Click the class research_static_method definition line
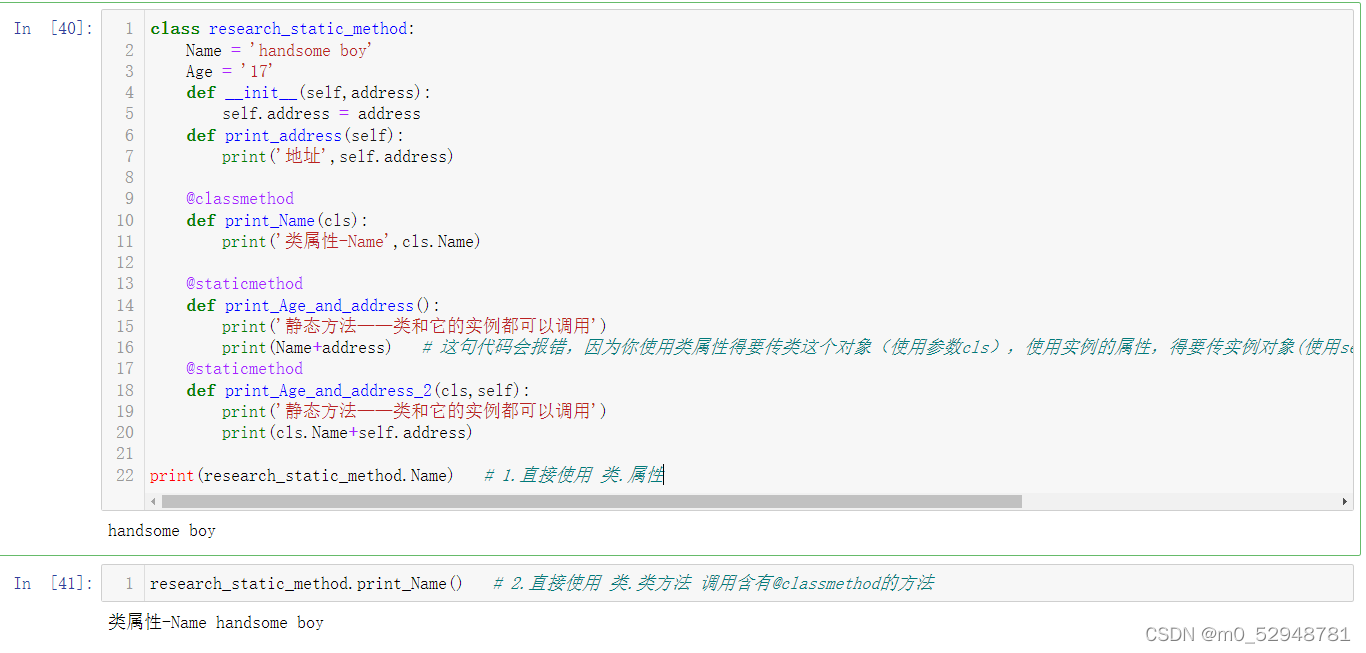Image resolution: width=1366 pixels, height=653 pixels. point(280,28)
